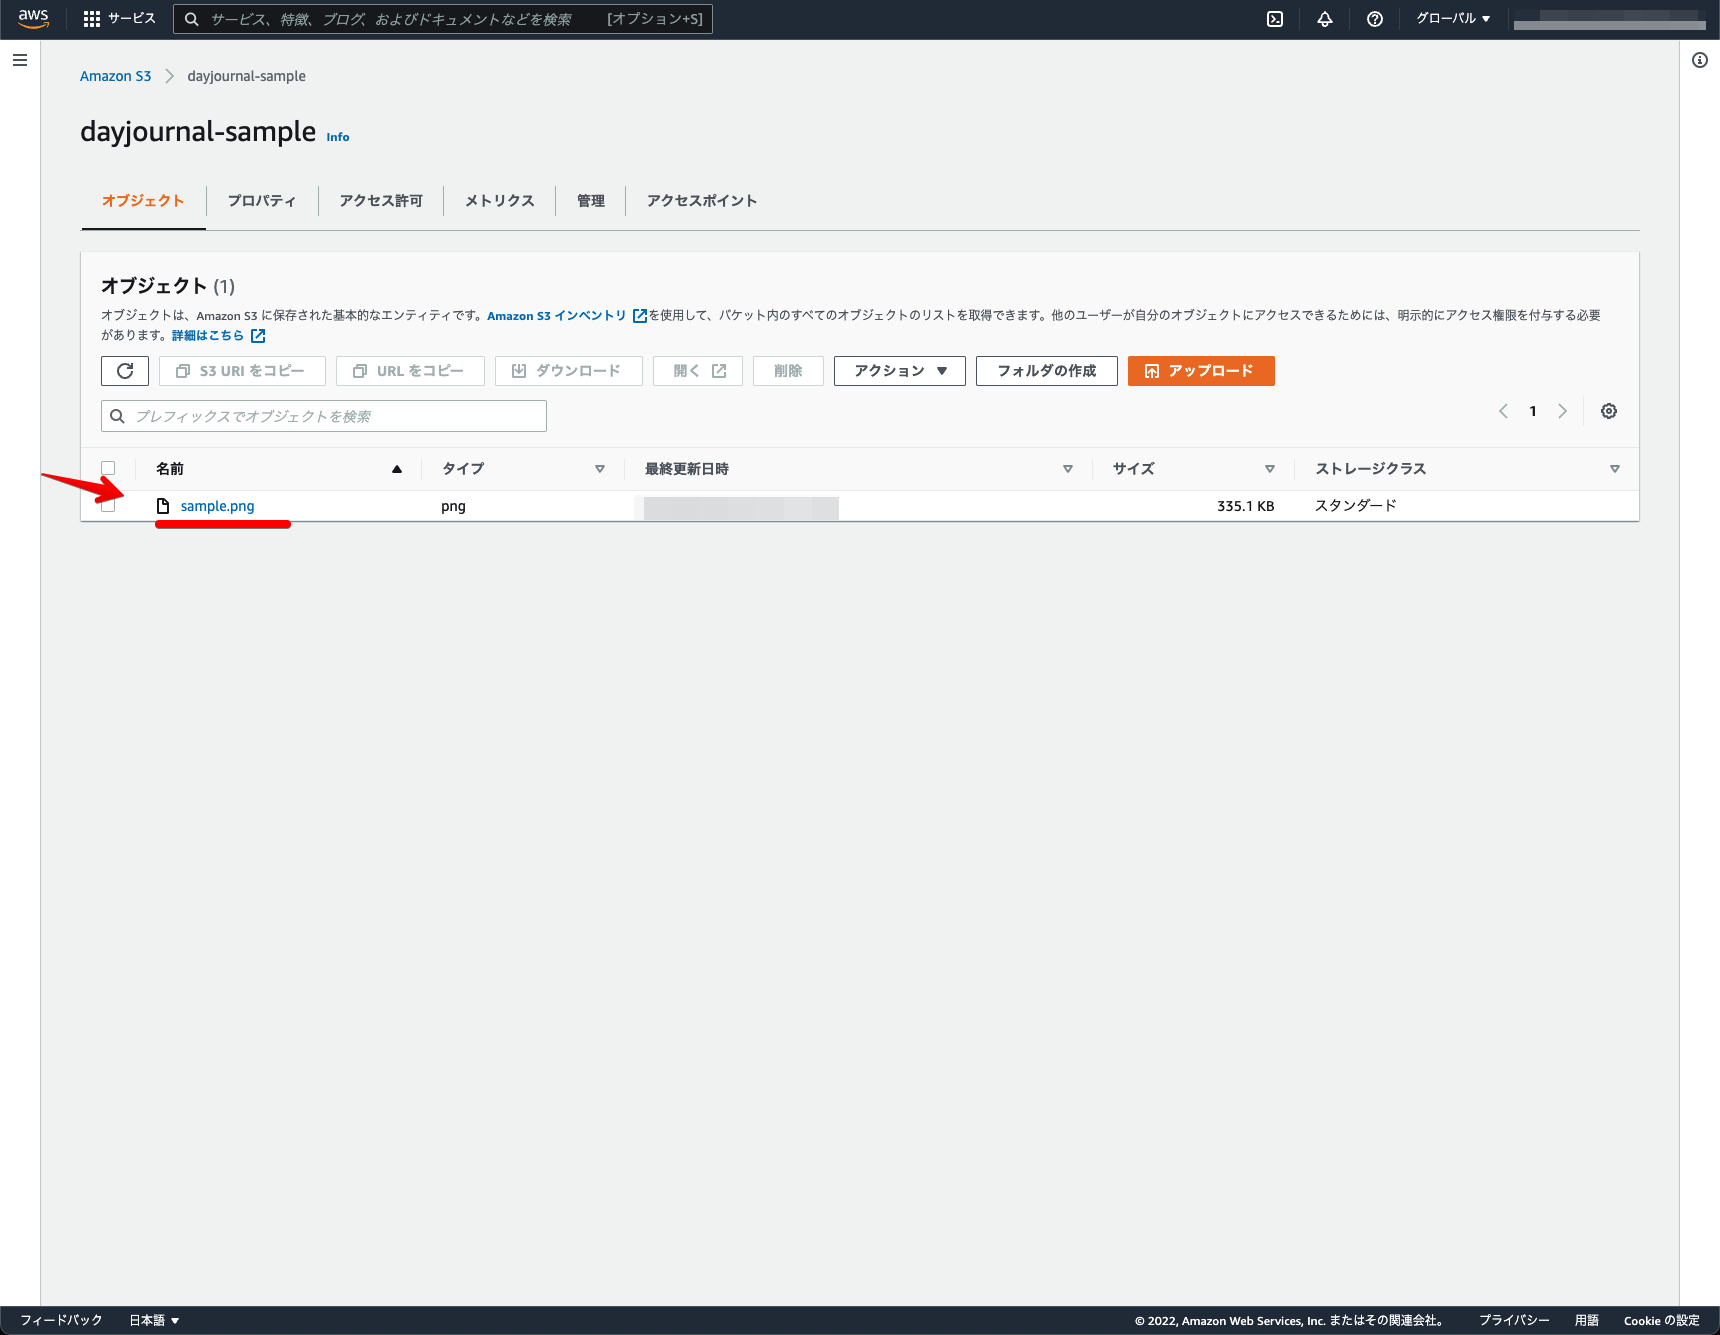Focus the AWS services search box

[443, 19]
